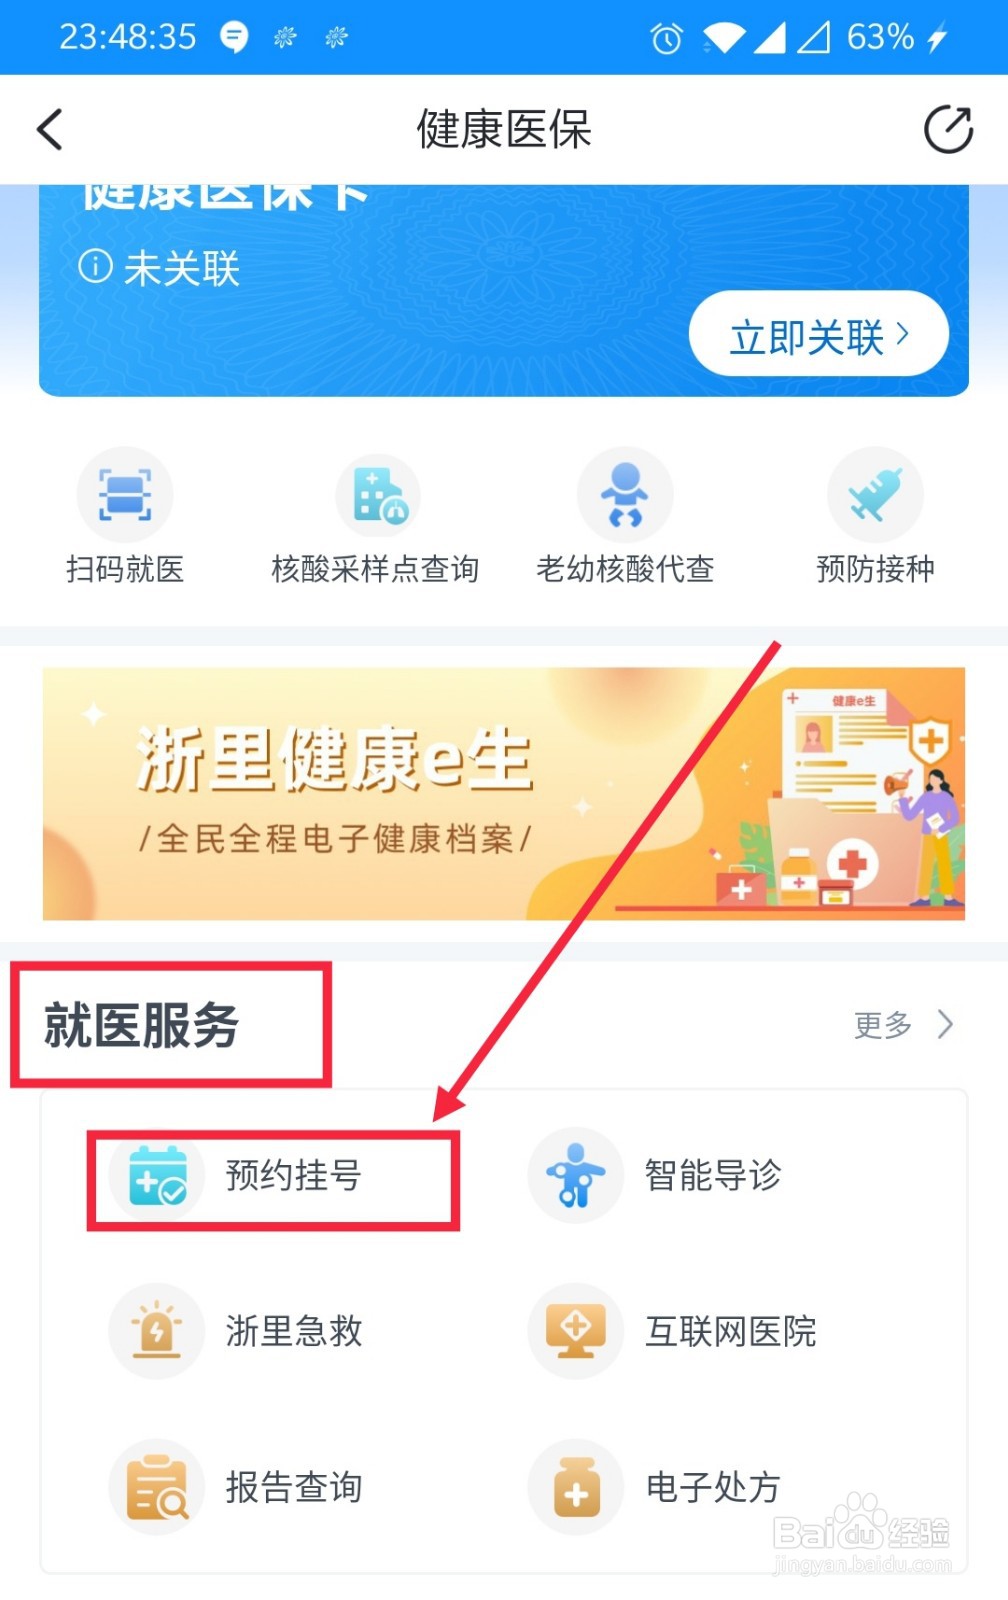This screenshot has width=1008, height=1600.
Task: Tap the 立即关联 button
Action: (818, 334)
